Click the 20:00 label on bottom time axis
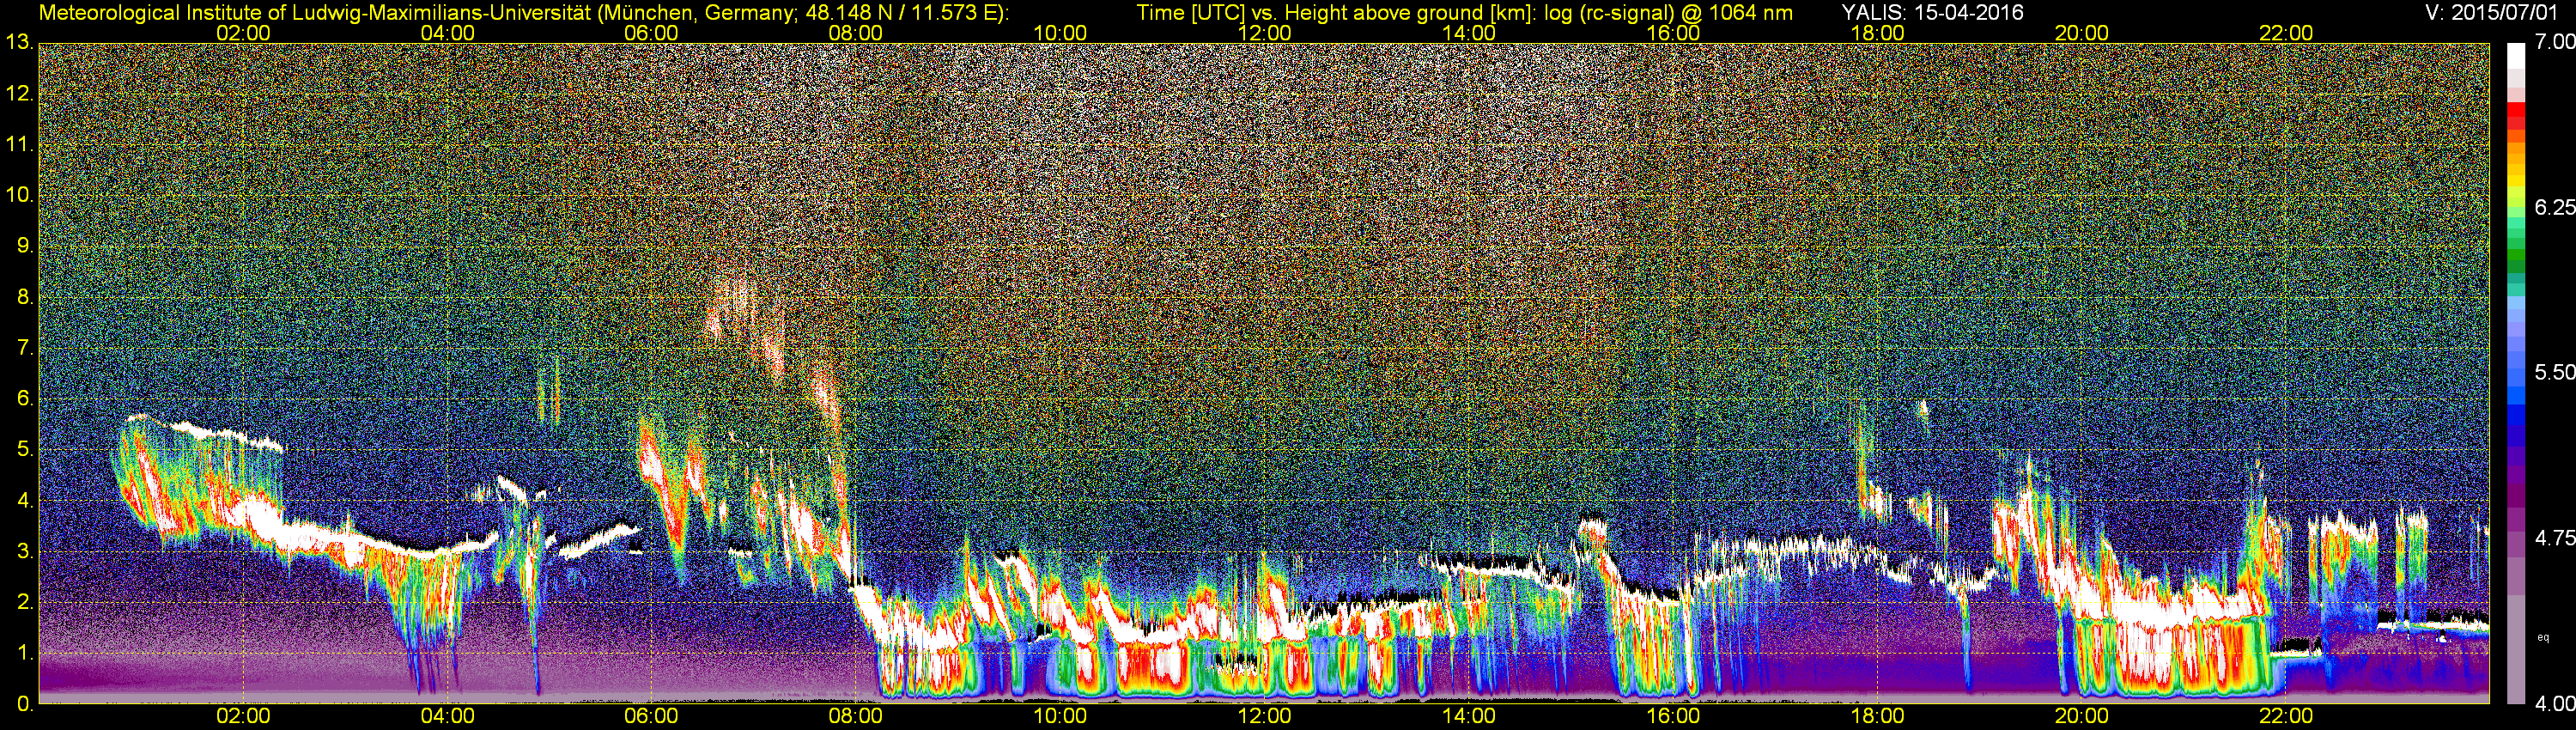This screenshot has height=730, width=2576. coord(2081,716)
